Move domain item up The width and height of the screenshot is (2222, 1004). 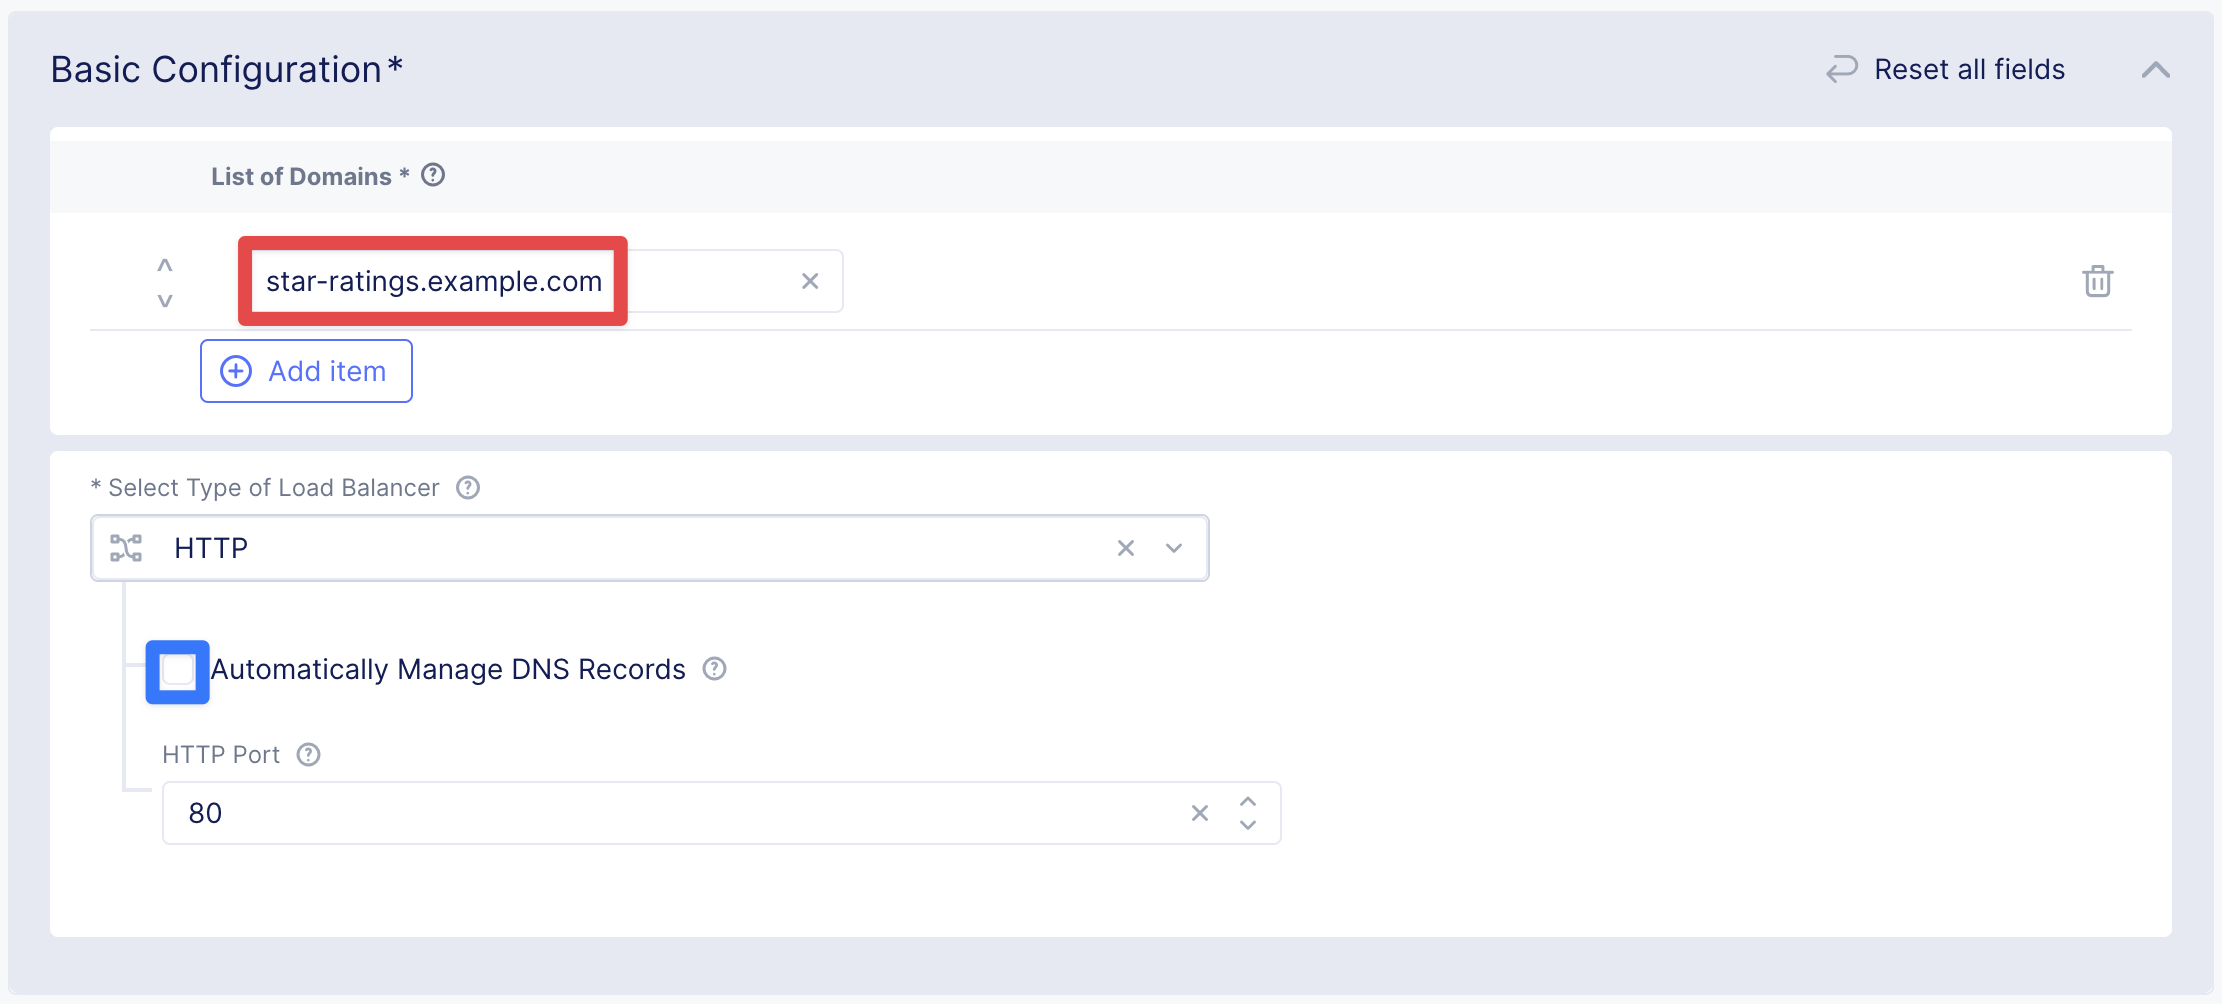pos(165,266)
